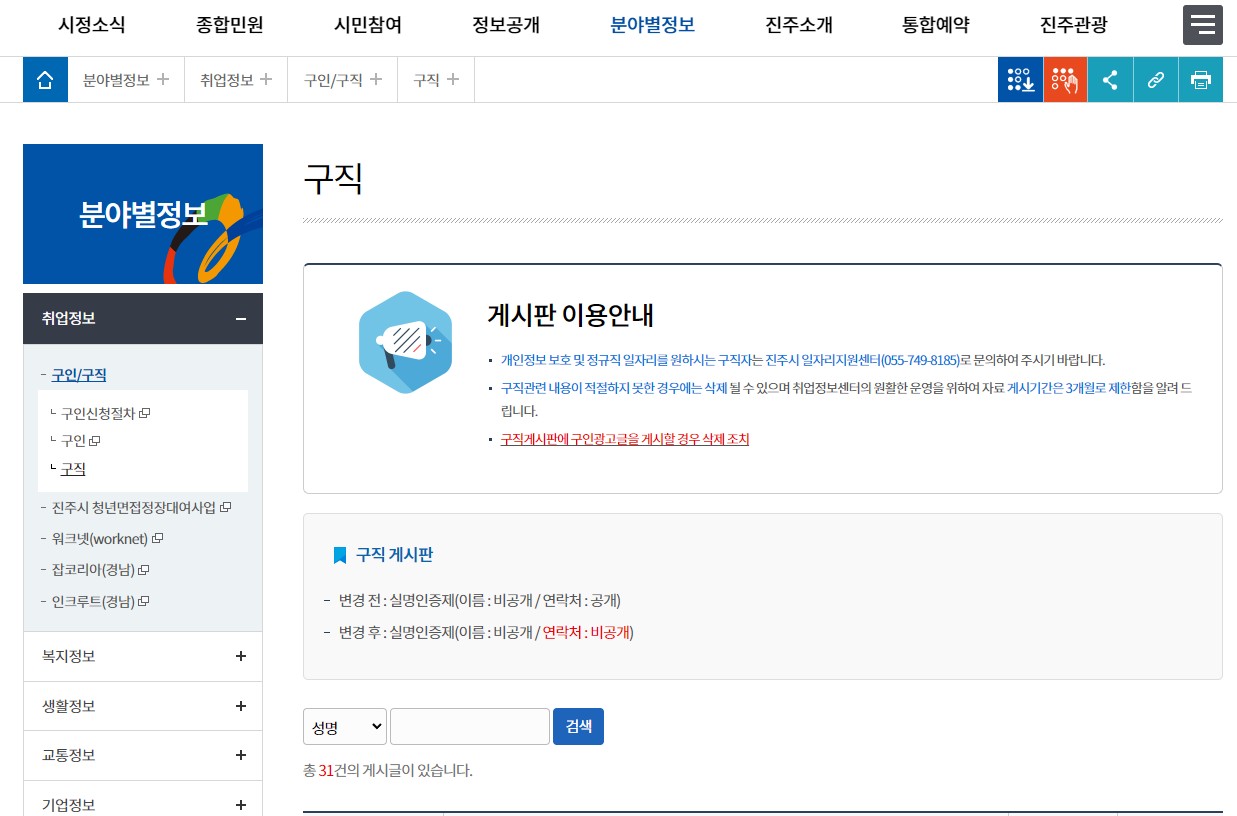Open the 워크넷(worknet) external link

107,538
